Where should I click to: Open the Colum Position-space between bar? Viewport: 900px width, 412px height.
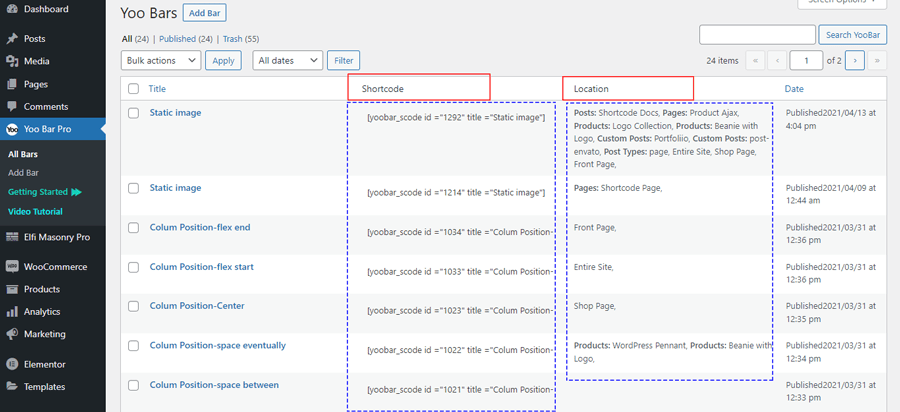coord(214,385)
